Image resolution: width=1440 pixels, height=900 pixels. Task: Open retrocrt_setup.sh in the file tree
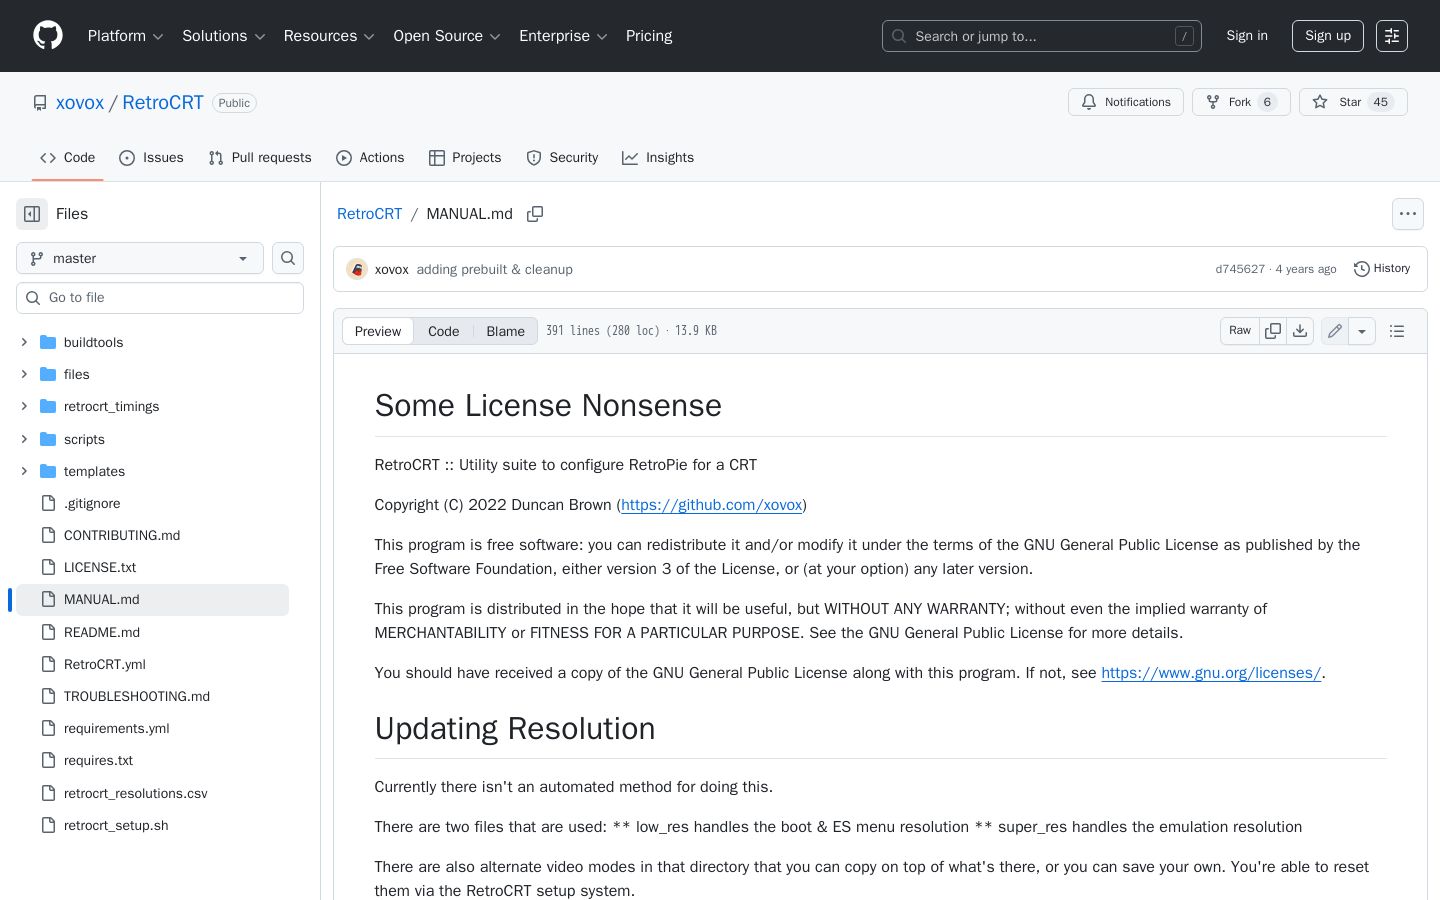coord(116,825)
